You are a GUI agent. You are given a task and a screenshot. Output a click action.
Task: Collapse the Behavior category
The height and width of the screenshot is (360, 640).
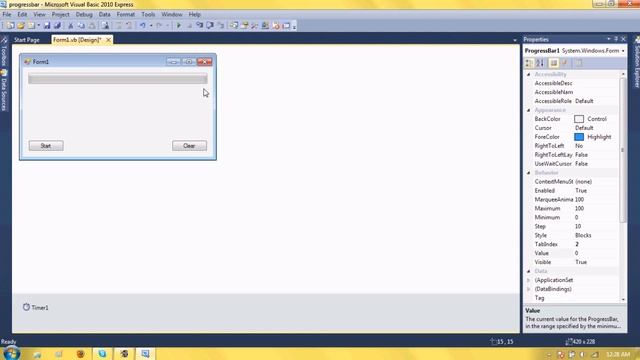(x=529, y=173)
